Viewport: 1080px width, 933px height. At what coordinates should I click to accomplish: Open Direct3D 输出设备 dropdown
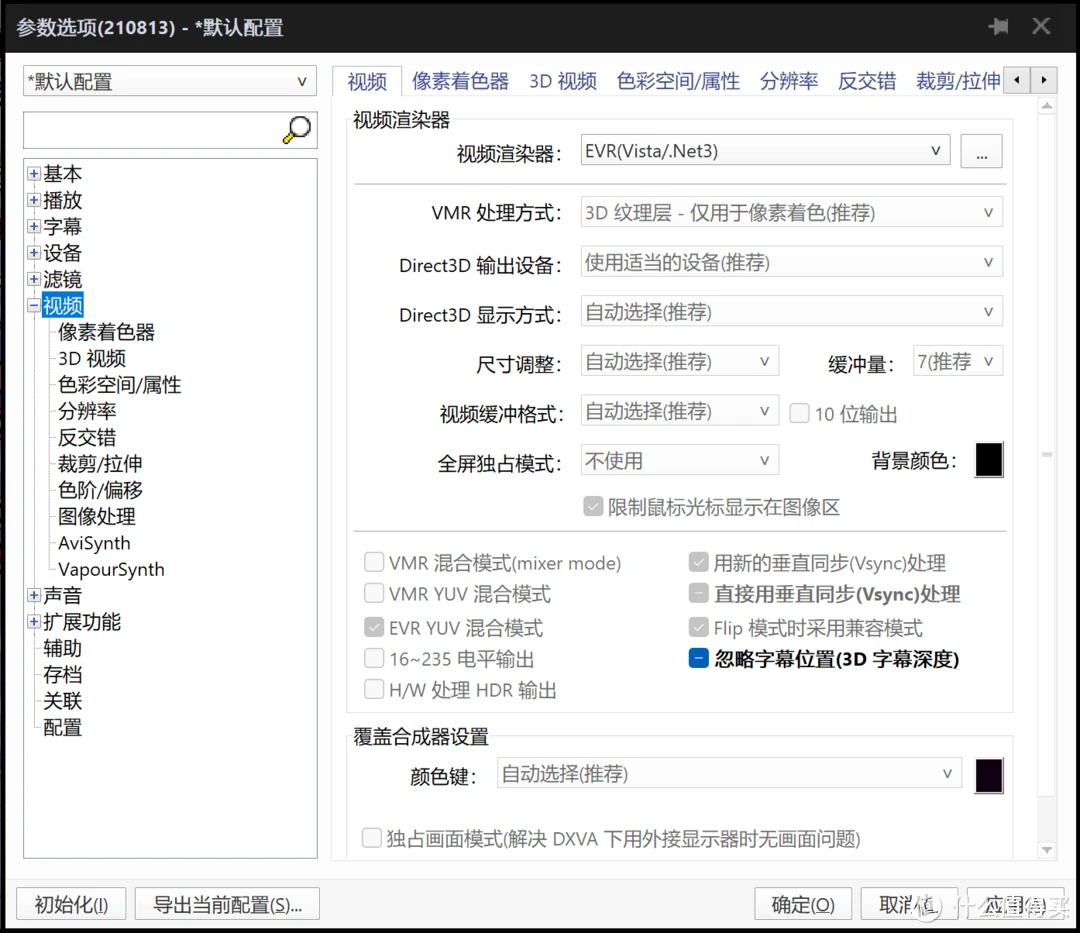[x=791, y=262]
